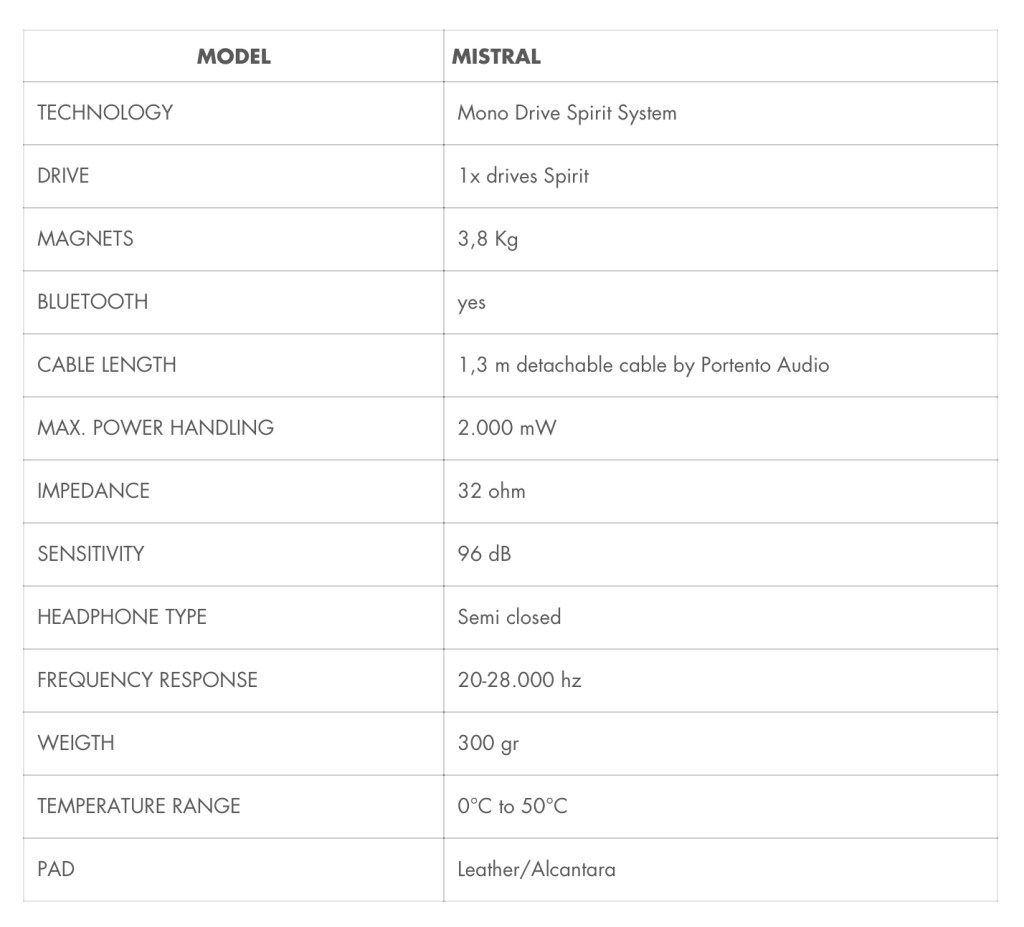Viewport: 1024px width, 927px height.
Task: Click the 20-28.000 hz value
Action: pyautogui.click(x=519, y=680)
